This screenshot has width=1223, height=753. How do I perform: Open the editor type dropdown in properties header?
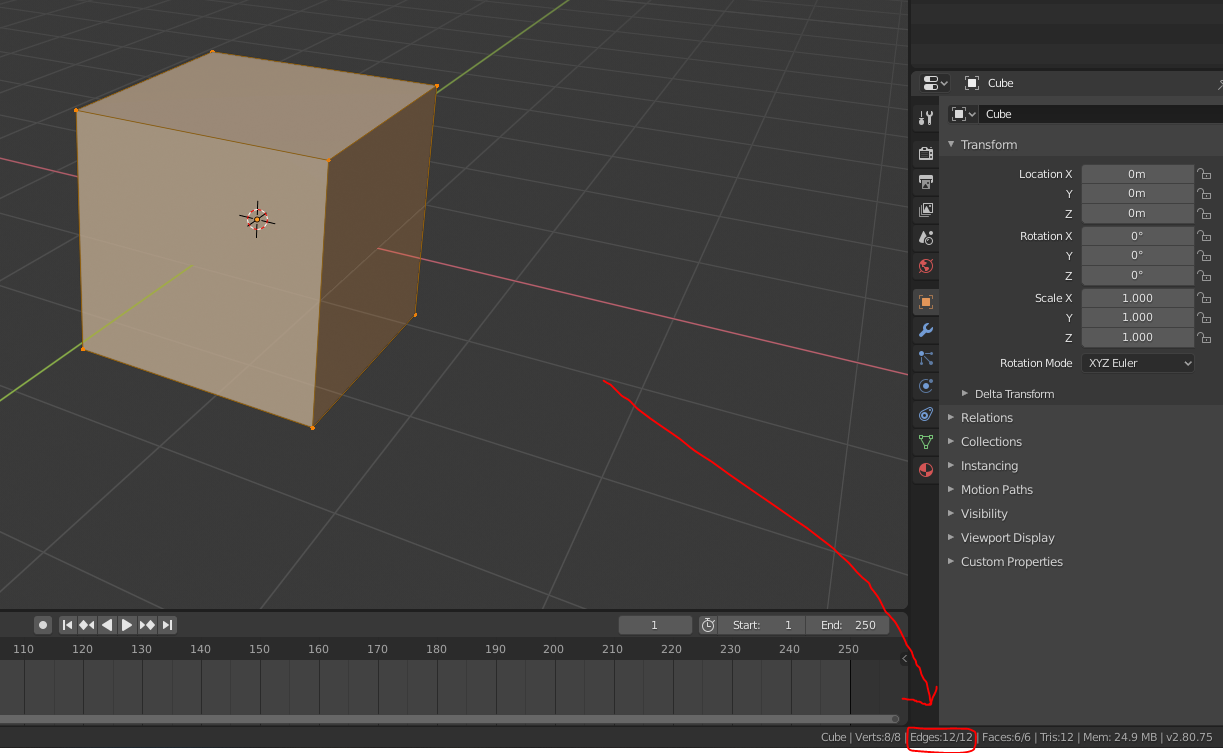click(935, 83)
